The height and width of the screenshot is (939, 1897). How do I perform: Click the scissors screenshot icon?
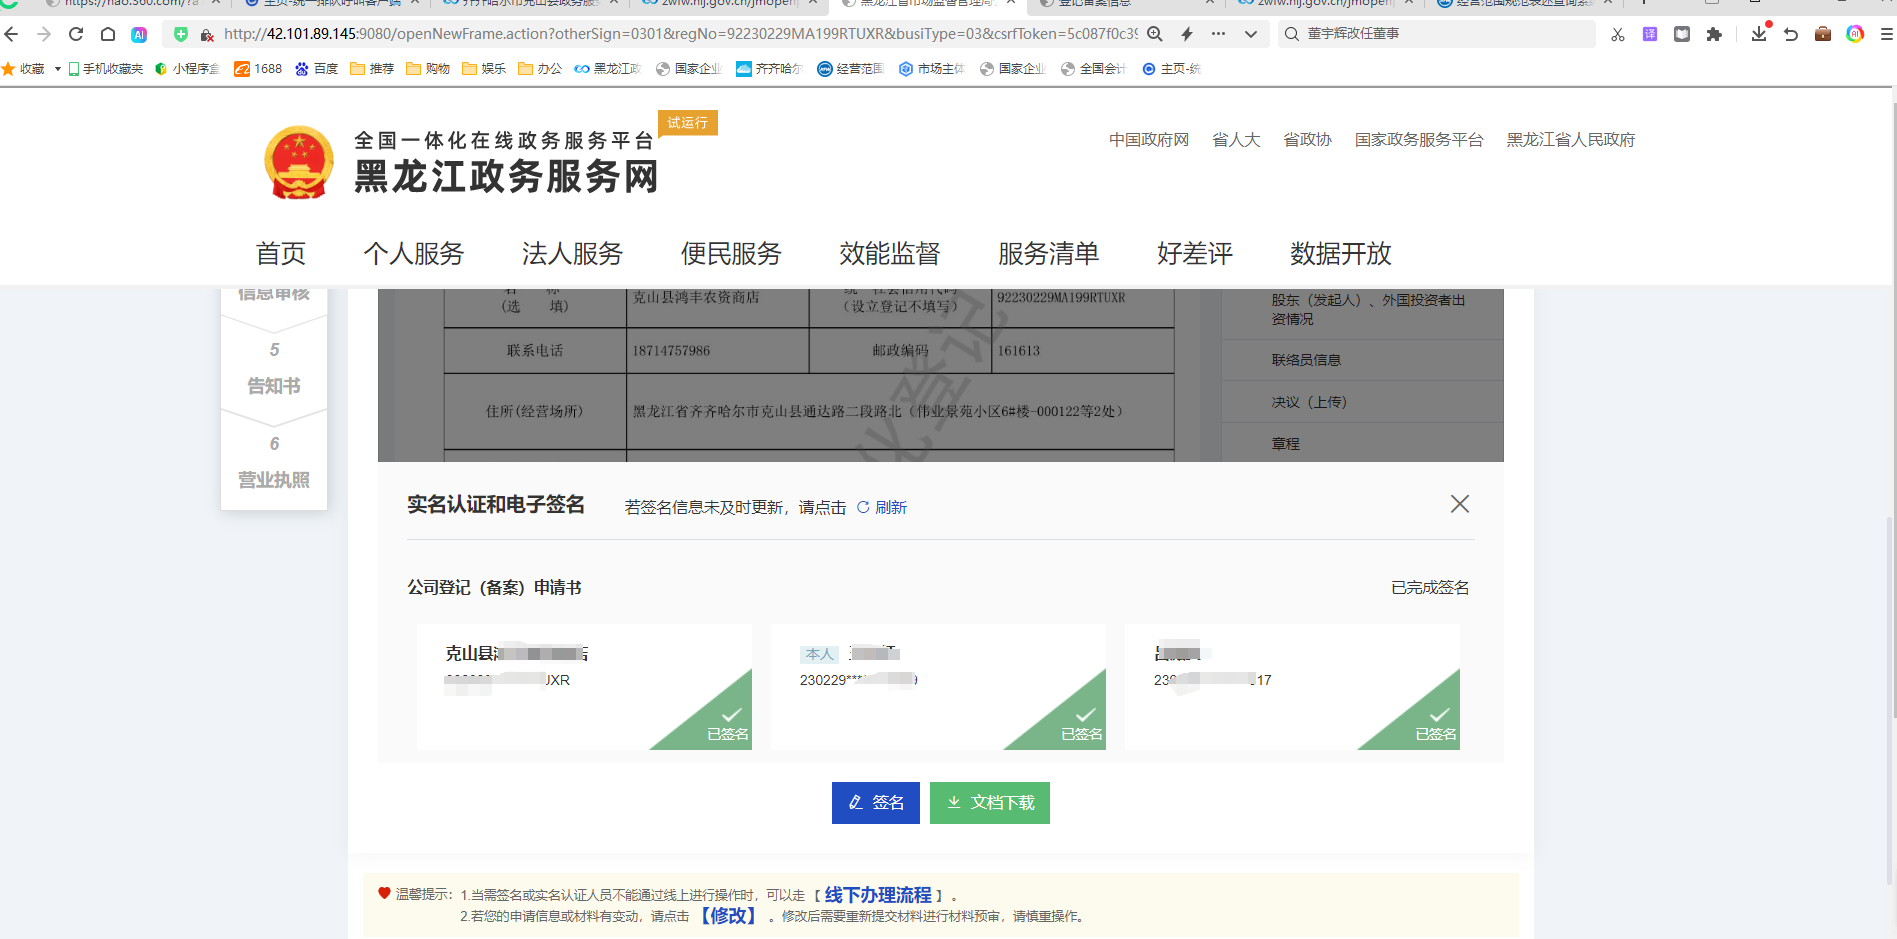(1618, 34)
